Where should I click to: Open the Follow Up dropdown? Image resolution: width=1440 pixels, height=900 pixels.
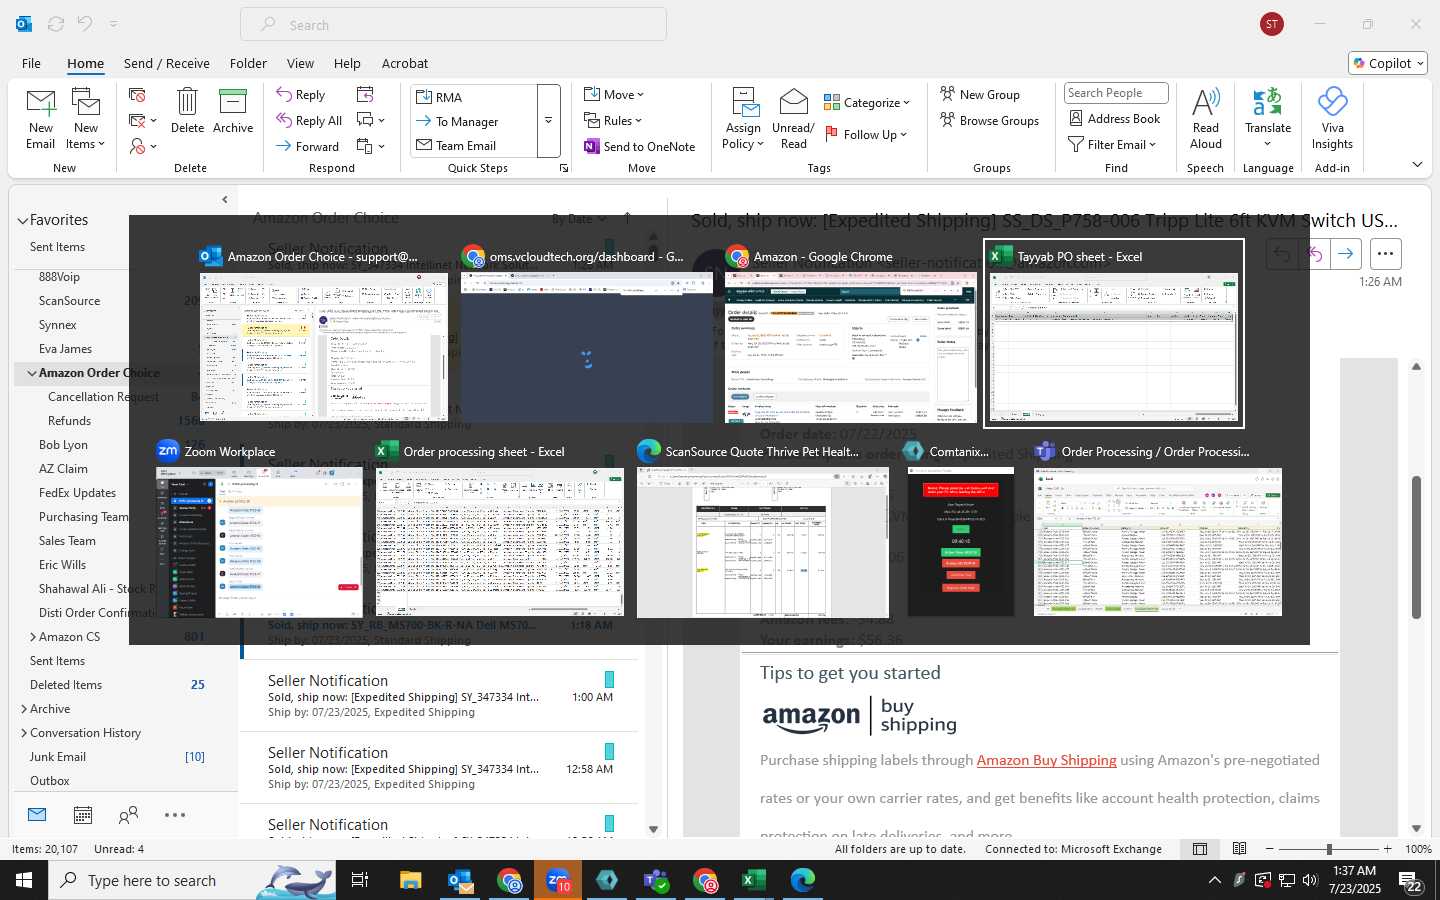[866, 134]
